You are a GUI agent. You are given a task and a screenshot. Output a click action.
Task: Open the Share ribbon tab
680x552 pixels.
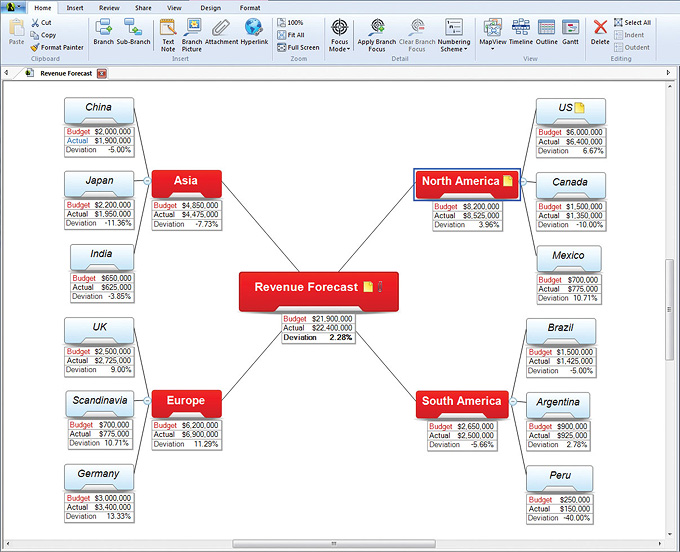[143, 8]
